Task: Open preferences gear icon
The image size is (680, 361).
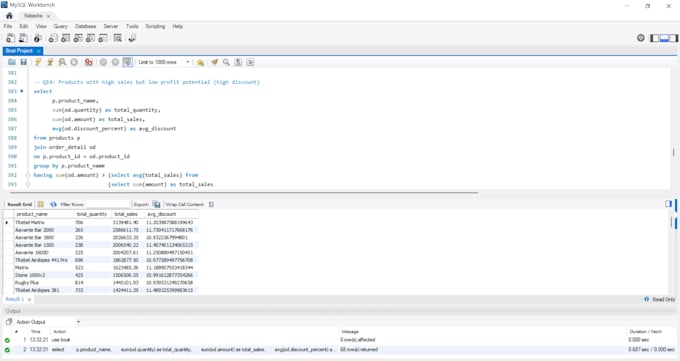Action: [x=641, y=38]
